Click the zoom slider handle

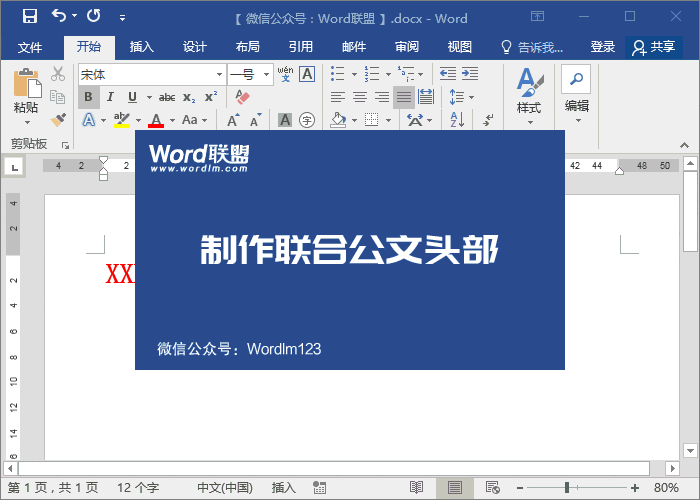tap(567, 488)
